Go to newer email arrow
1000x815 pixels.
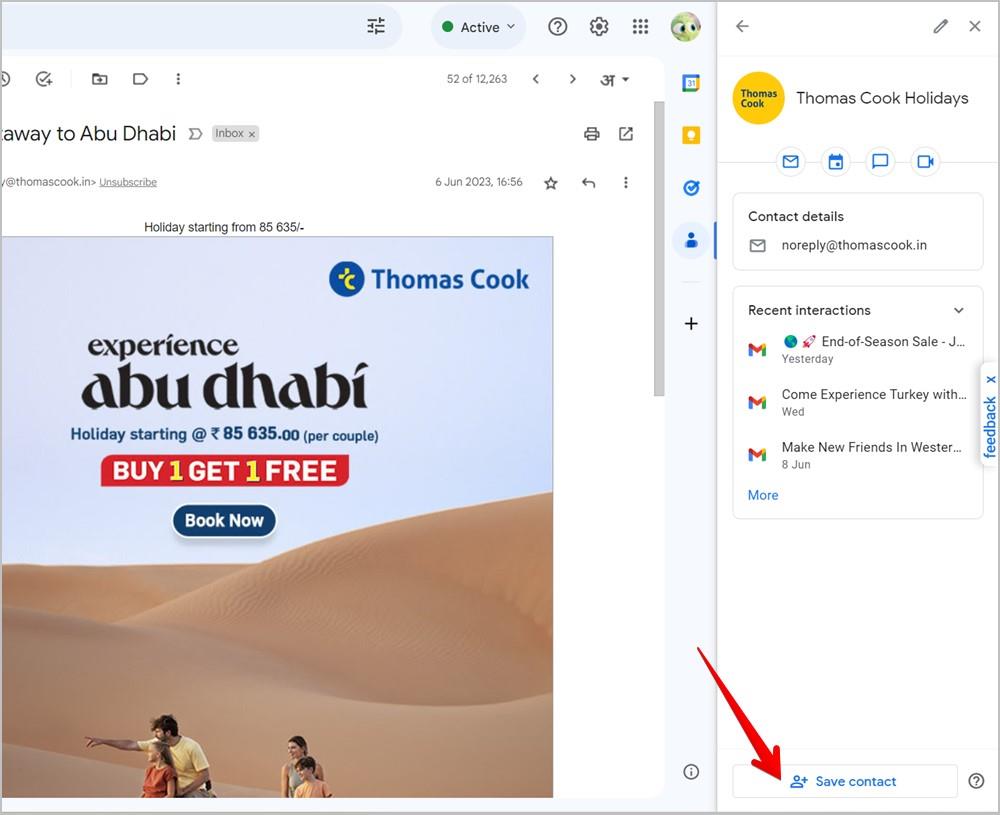point(536,79)
